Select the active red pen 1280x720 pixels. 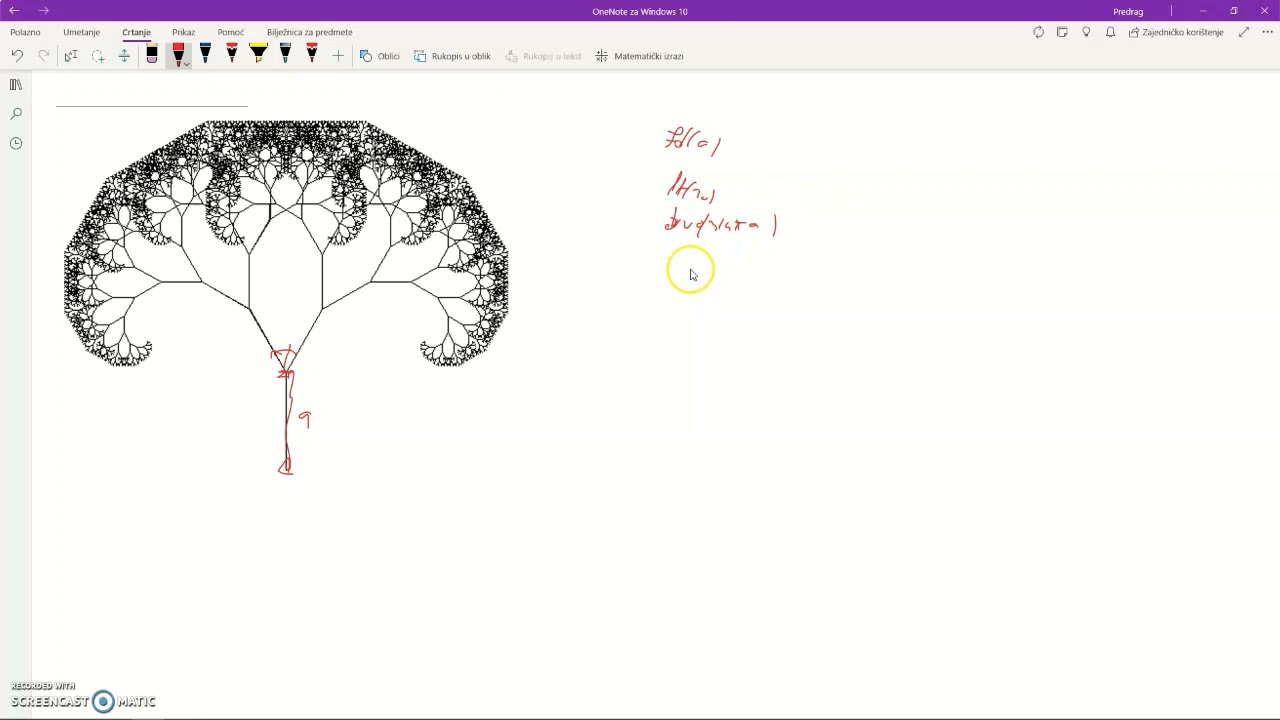point(178,54)
